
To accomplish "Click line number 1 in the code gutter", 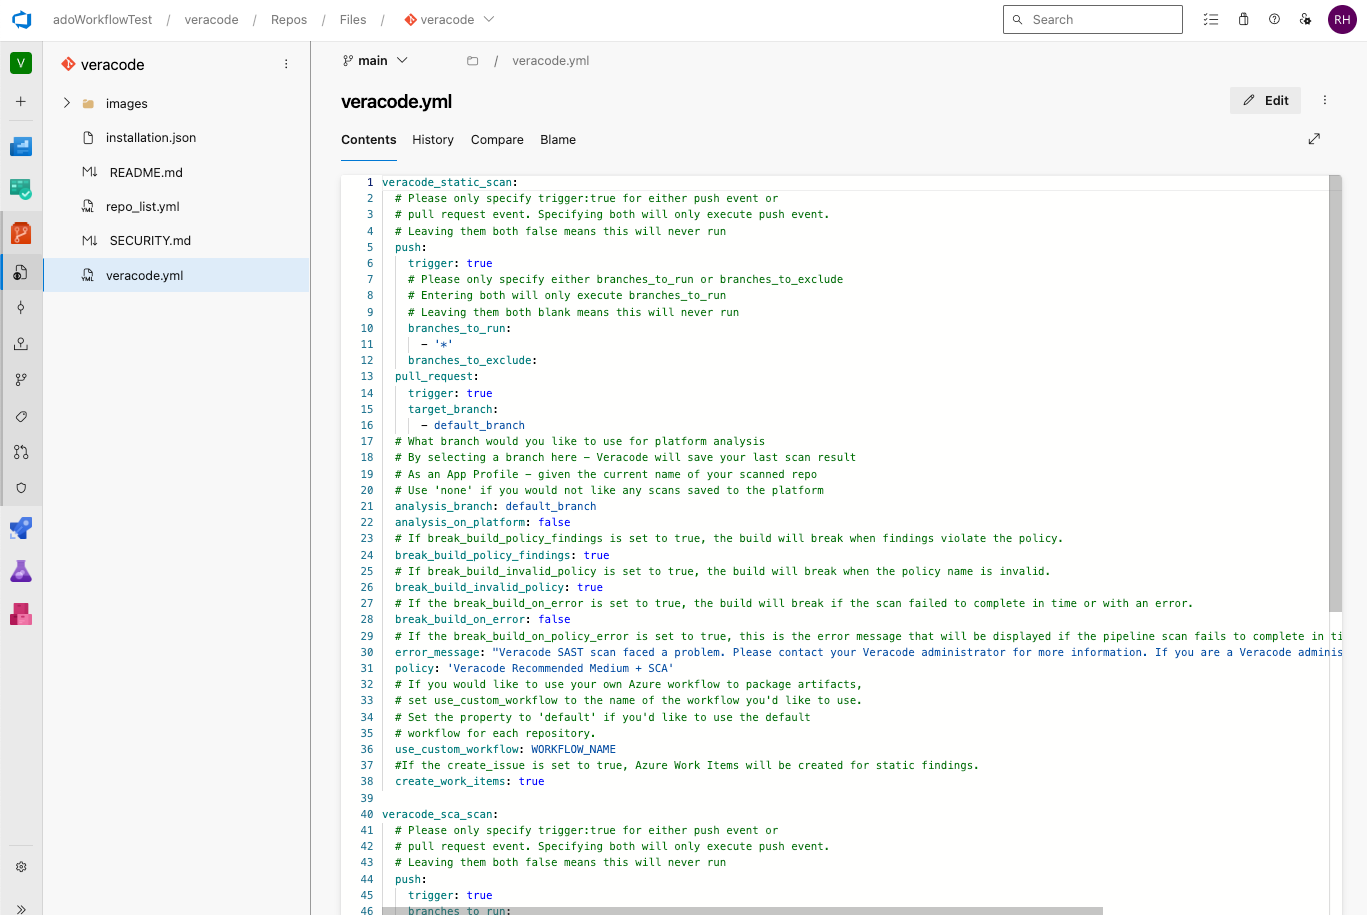I will pos(370,182).
